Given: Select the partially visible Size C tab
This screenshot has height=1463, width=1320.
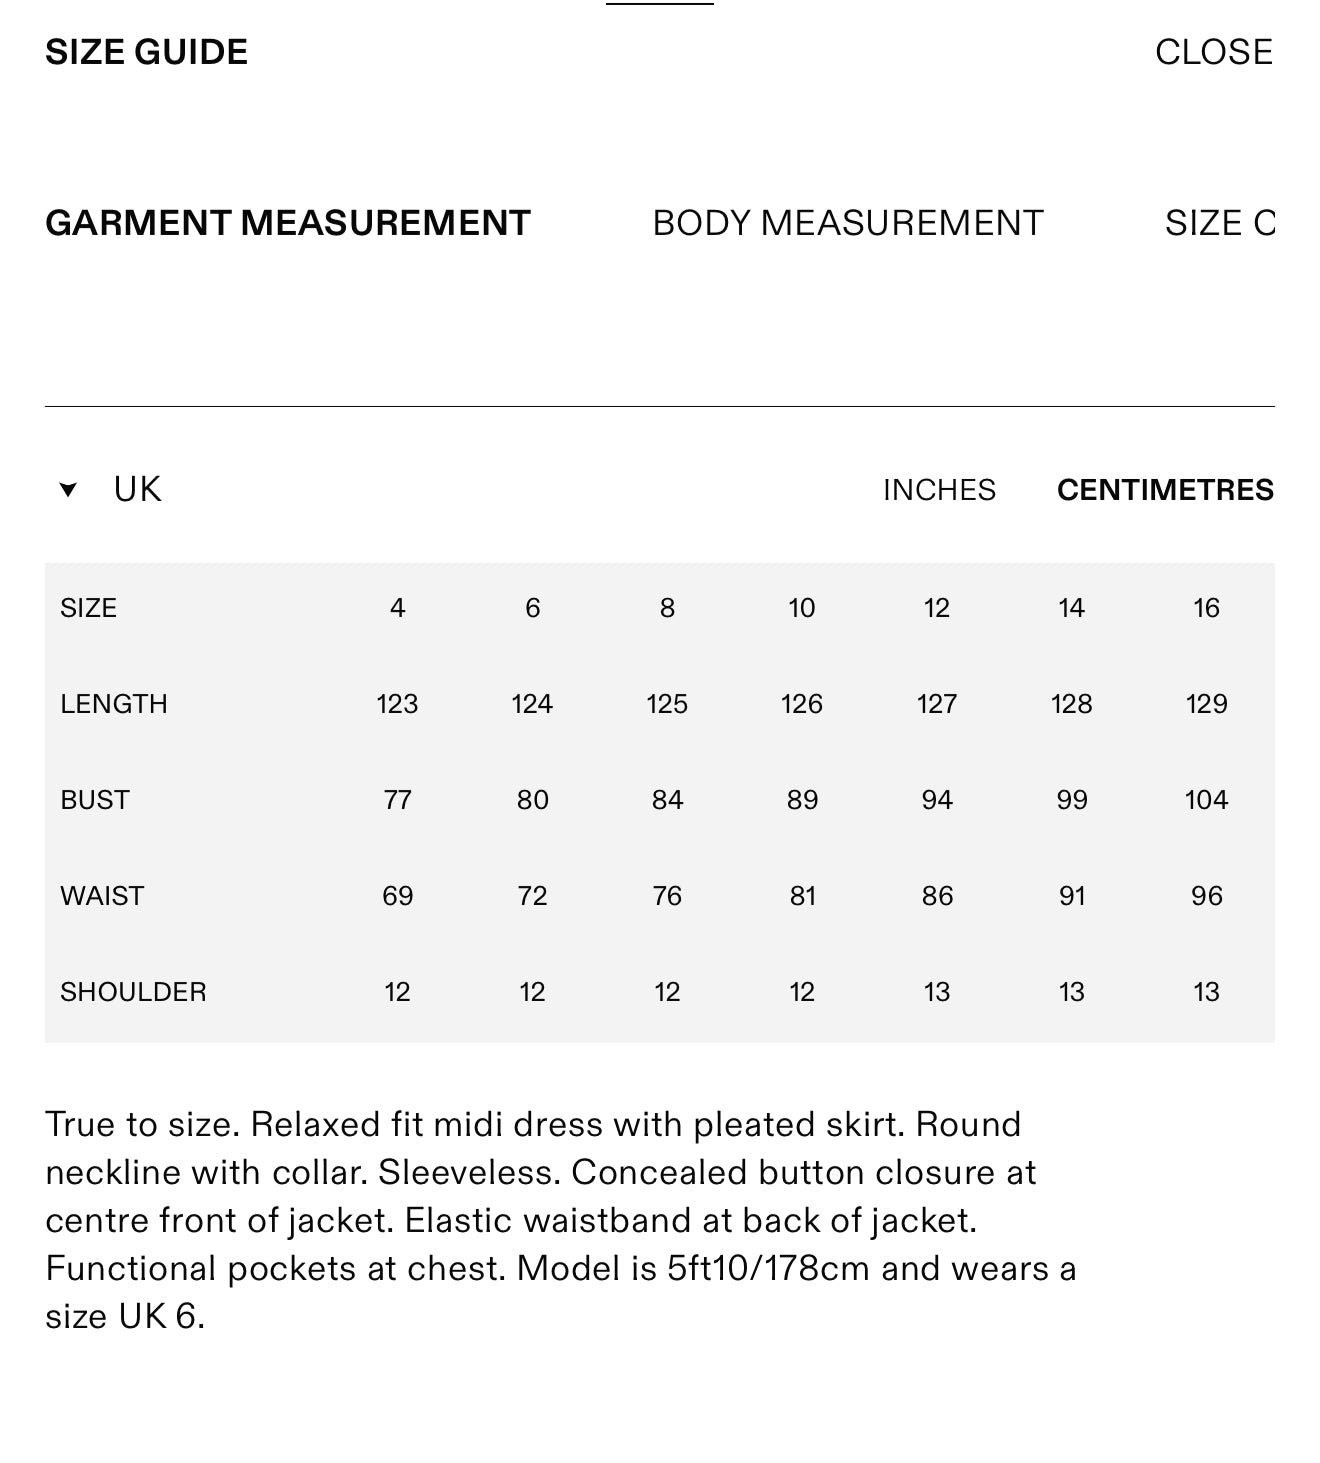Looking at the screenshot, I should (x=1220, y=223).
